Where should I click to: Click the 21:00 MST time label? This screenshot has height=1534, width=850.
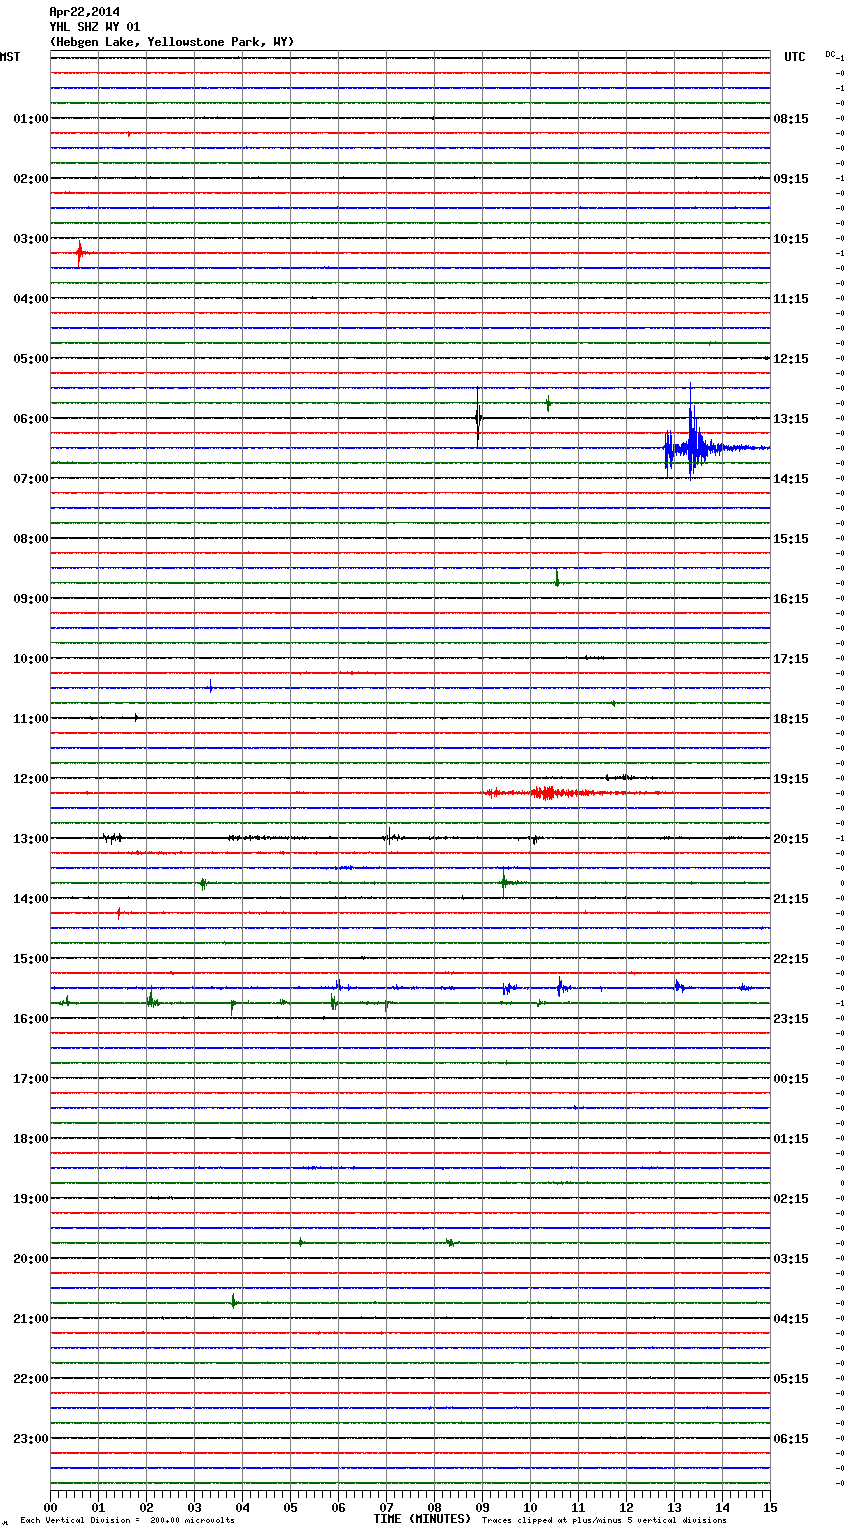point(31,1319)
